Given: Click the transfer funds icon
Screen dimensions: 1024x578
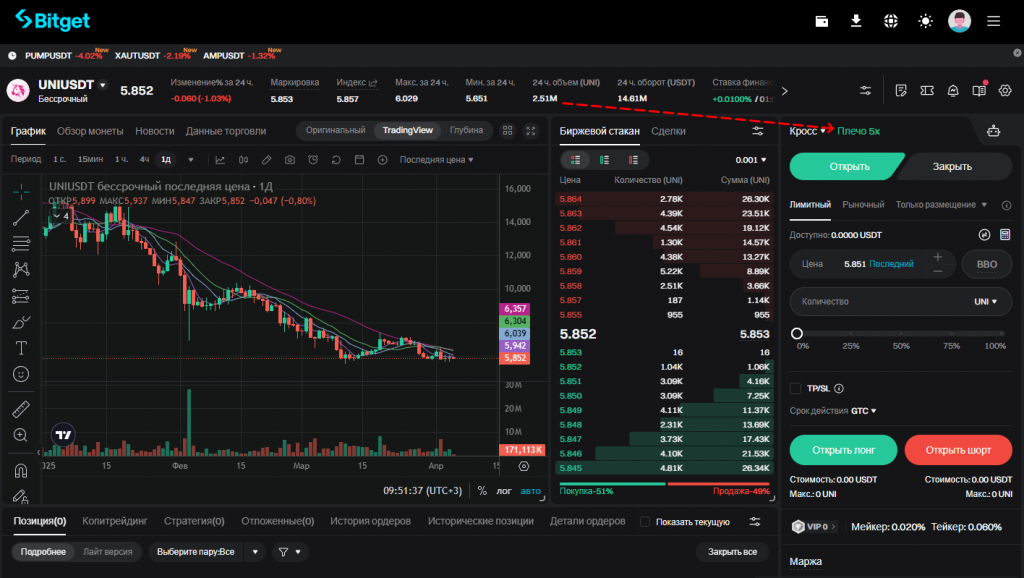Looking at the screenshot, I should tap(984, 234).
